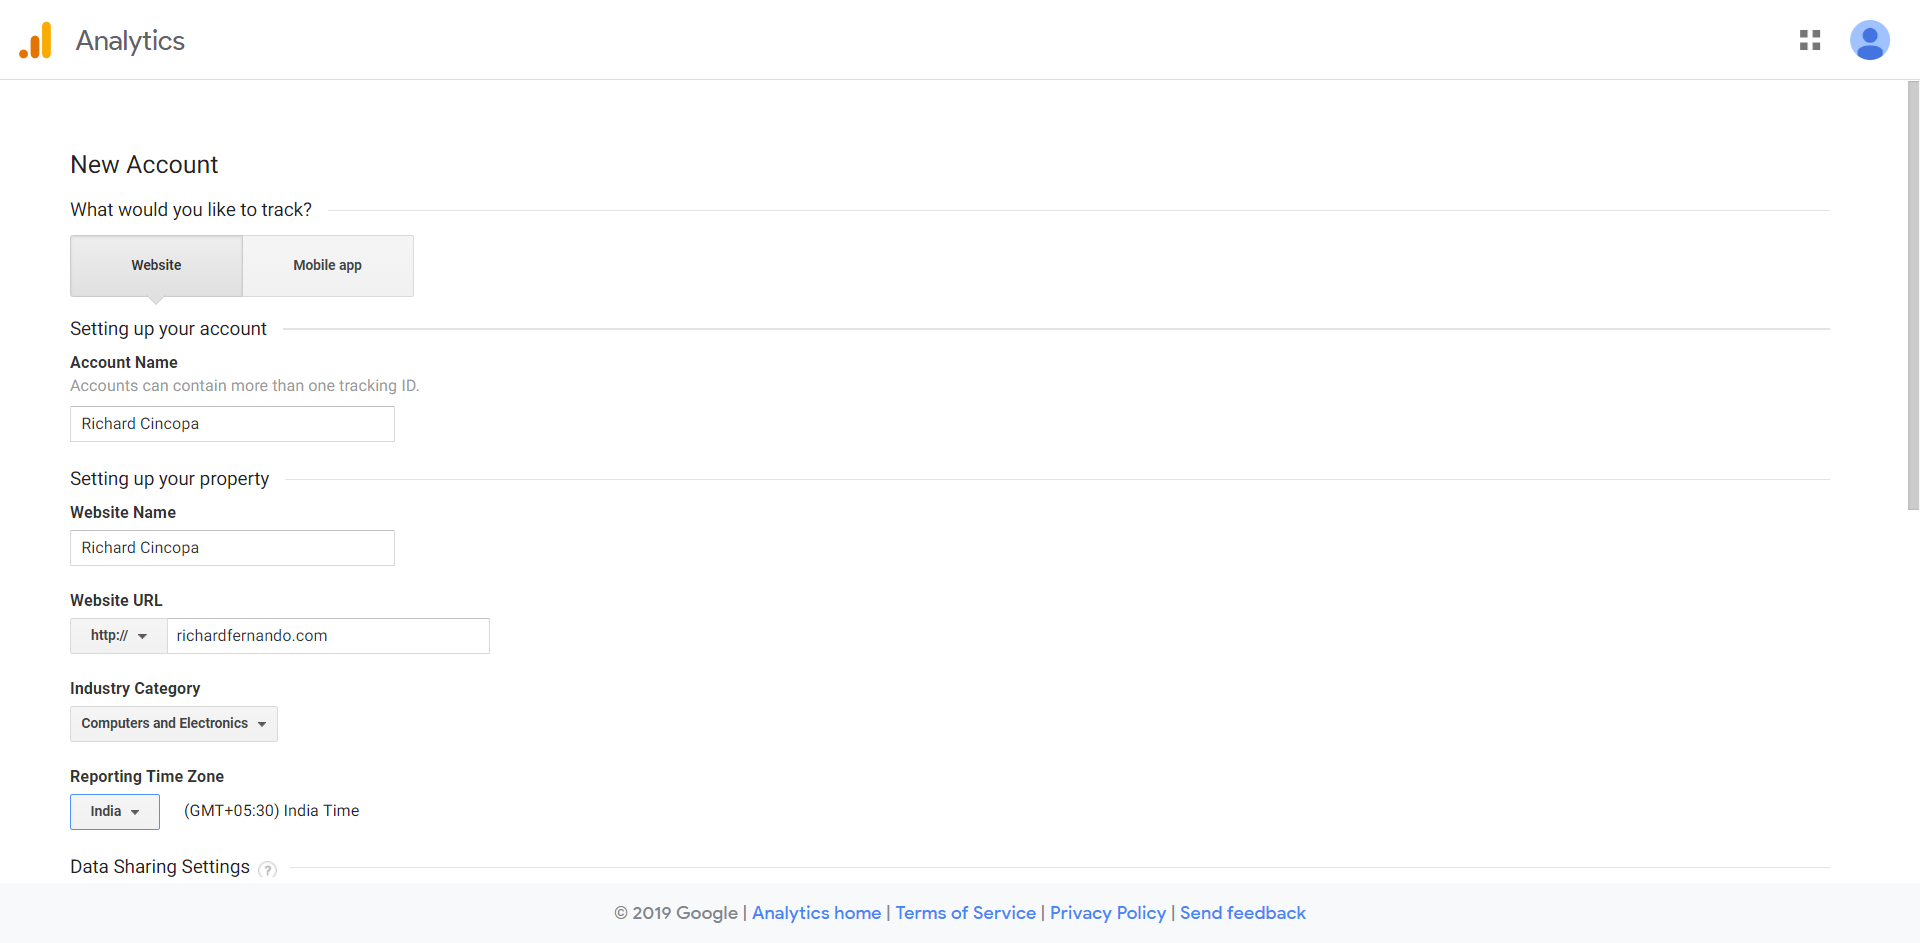The image size is (1920, 943).
Task: Click the (GMT+05:30) India Time selector
Action: [x=271, y=811]
